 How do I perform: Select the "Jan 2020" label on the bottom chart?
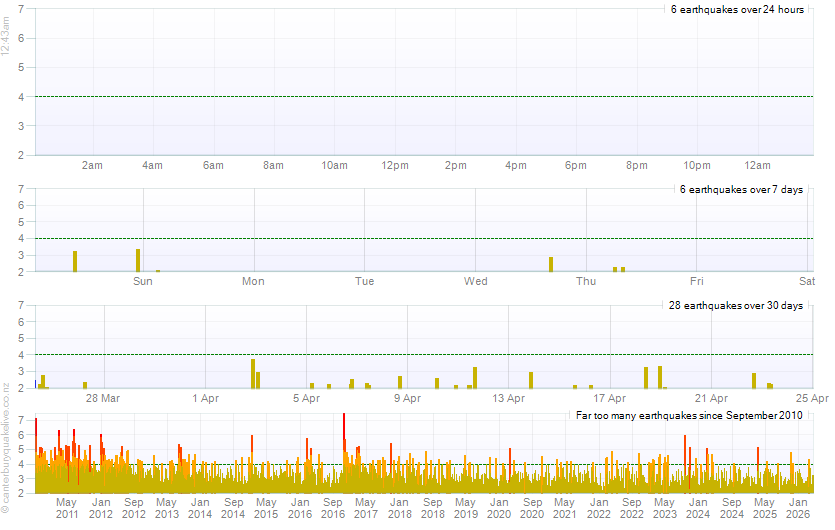[499, 507]
